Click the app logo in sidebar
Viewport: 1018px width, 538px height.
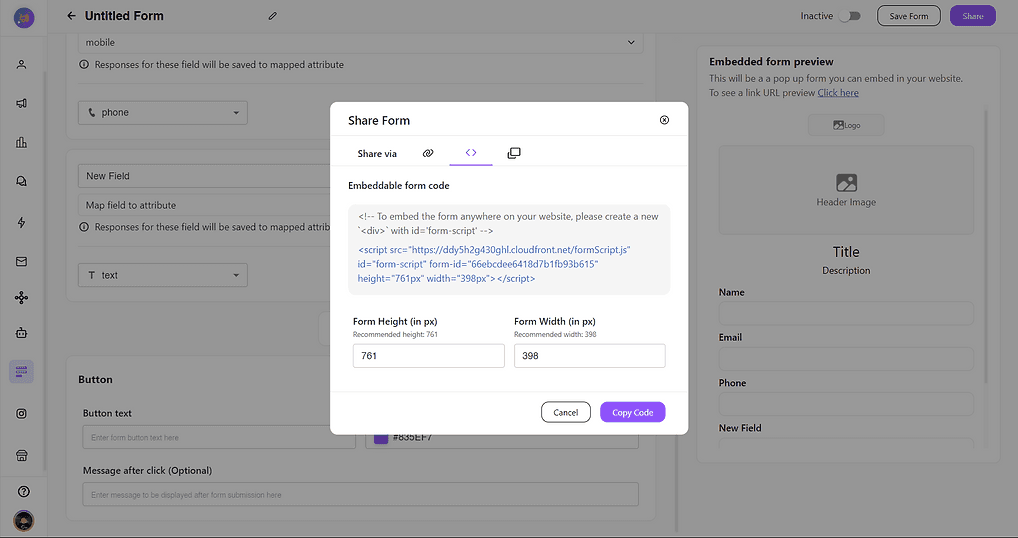click(24, 18)
